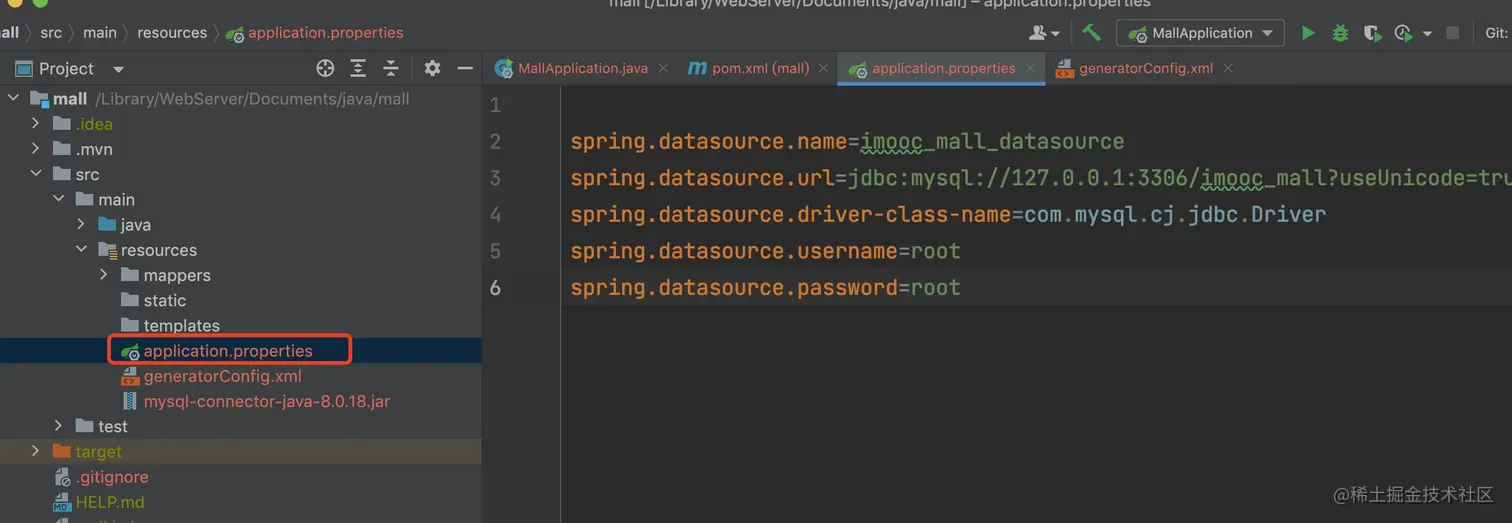Screen dimensions: 1512x523
Task: Expand the test folder
Action: tap(59, 426)
